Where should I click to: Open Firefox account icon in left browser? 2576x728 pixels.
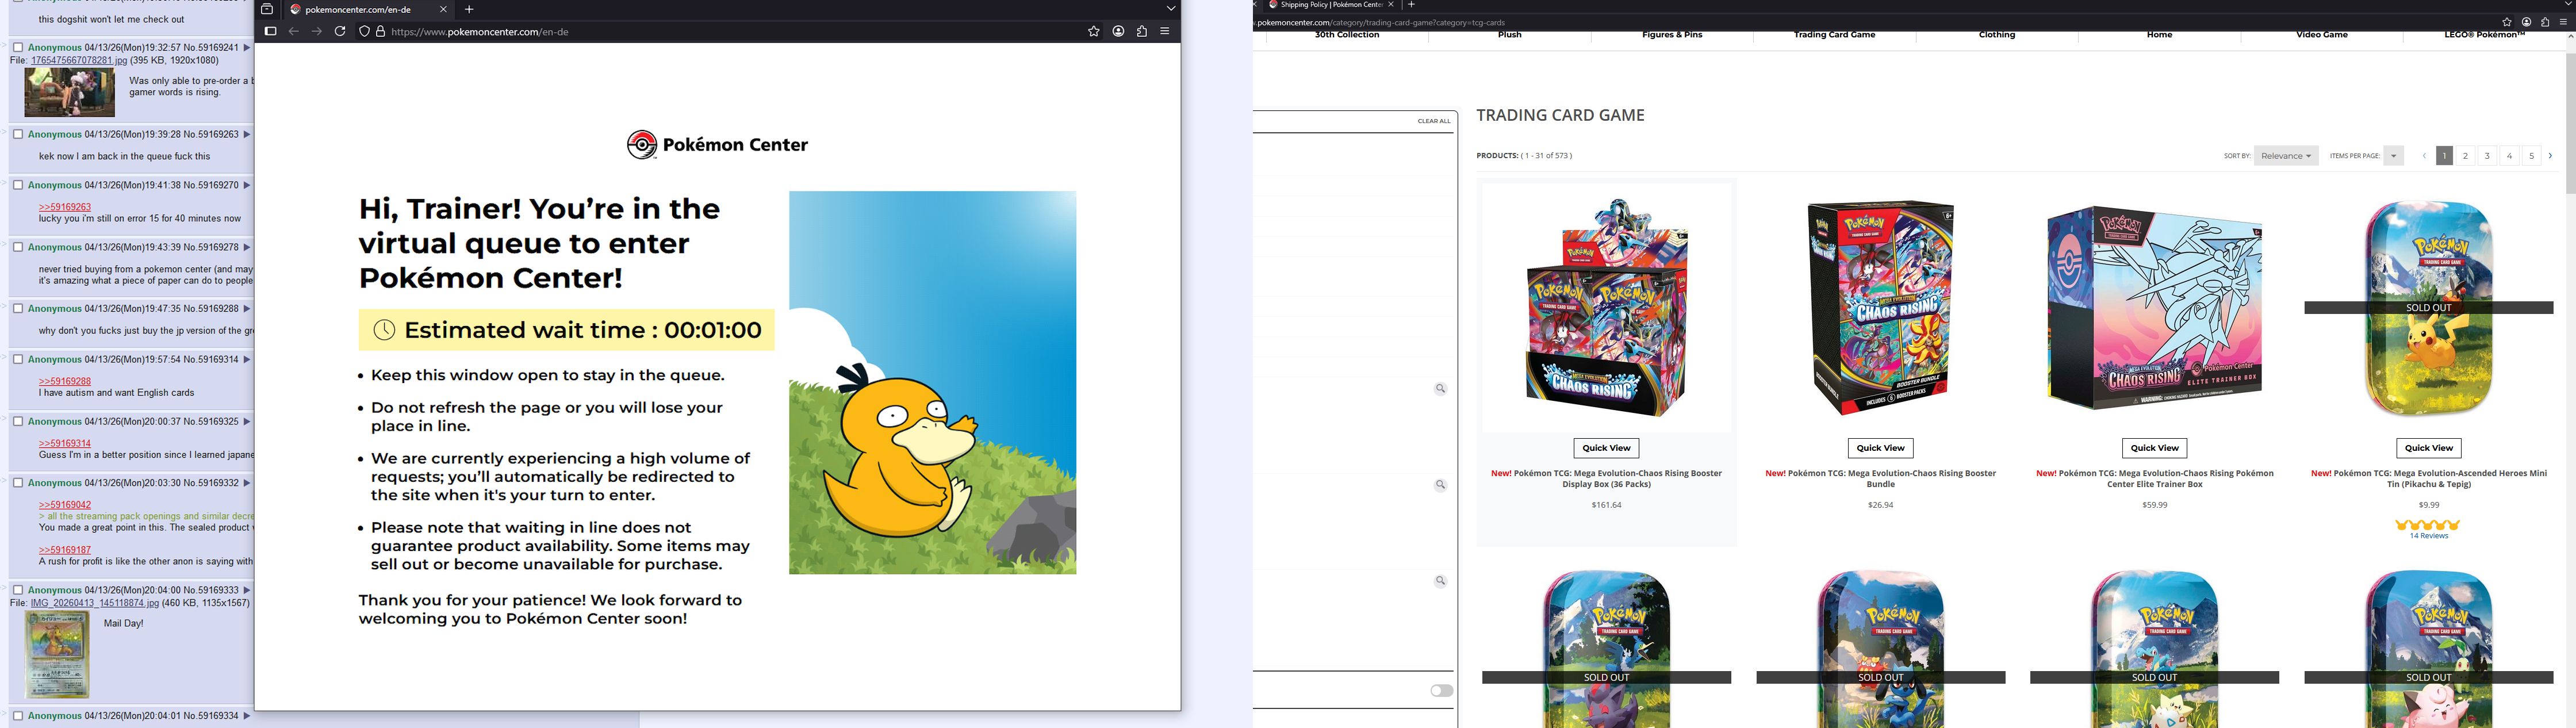coord(1118,32)
